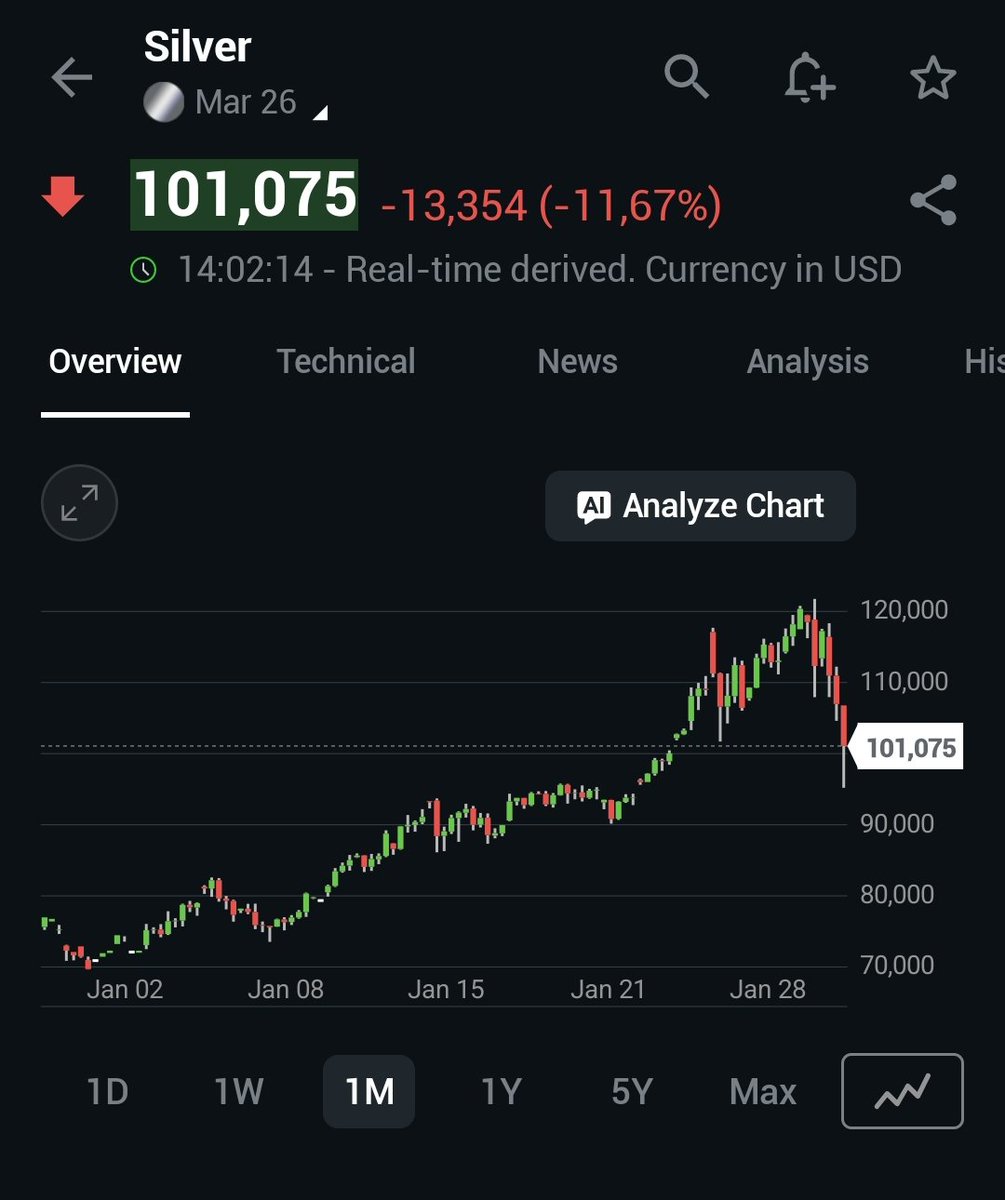Expand chart to fullscreen

click(79, 504)
